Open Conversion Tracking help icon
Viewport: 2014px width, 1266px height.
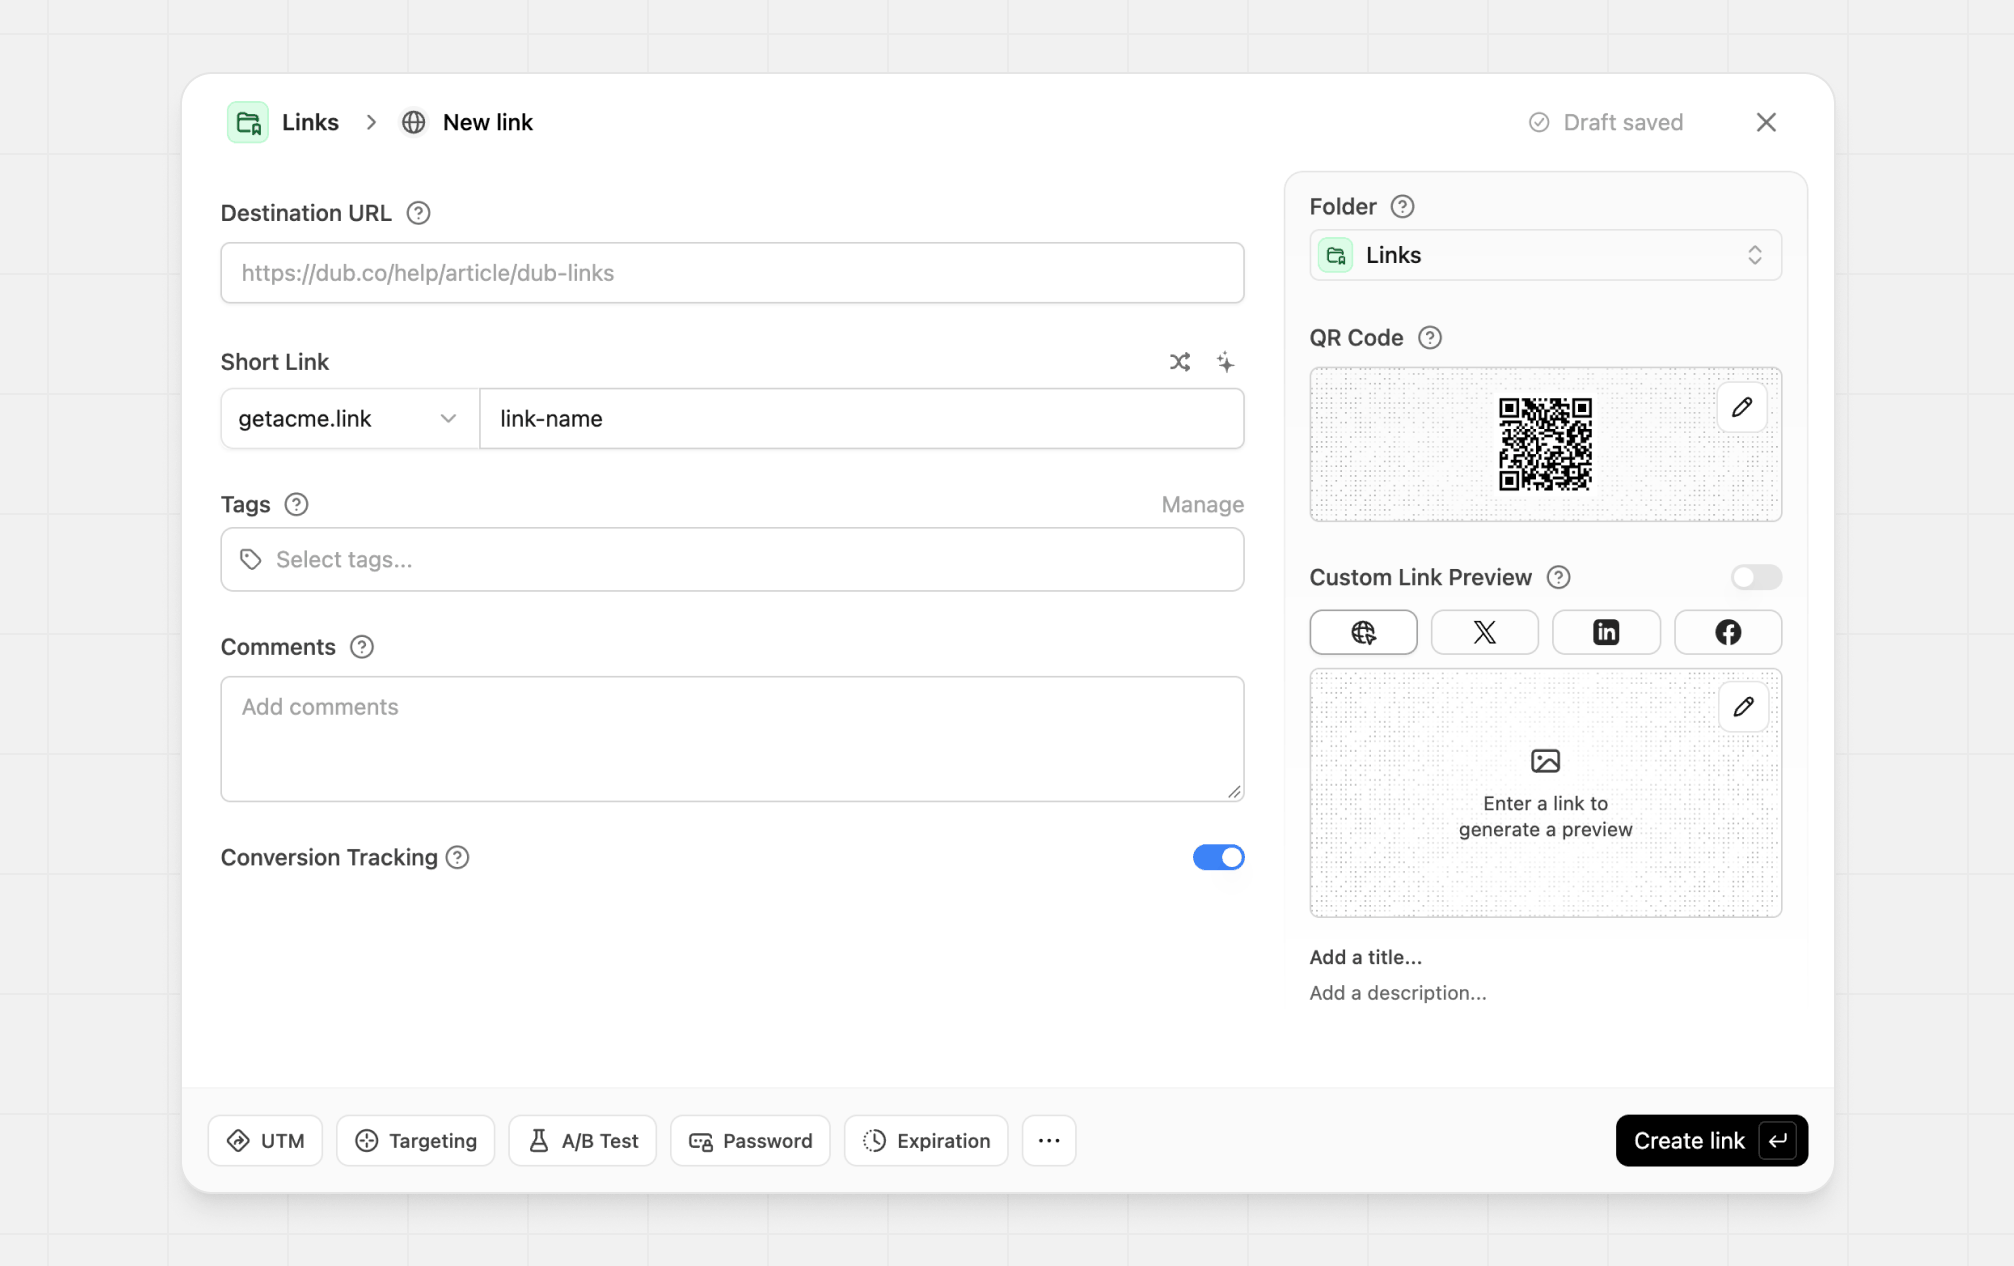(x=457, y=857)
